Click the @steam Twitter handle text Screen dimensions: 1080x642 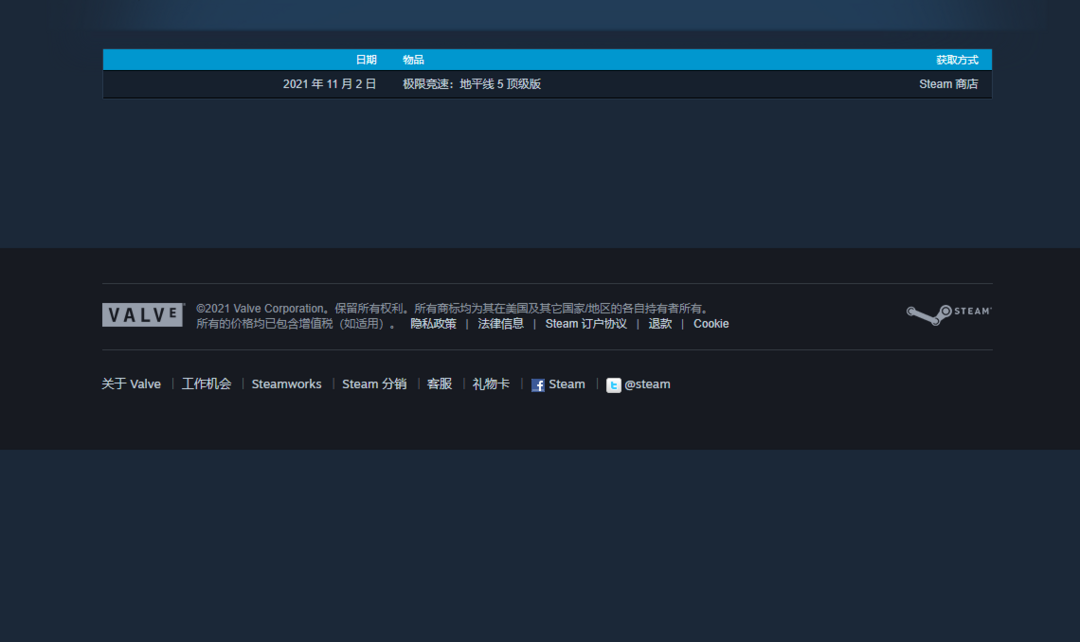tap(647, 384)
